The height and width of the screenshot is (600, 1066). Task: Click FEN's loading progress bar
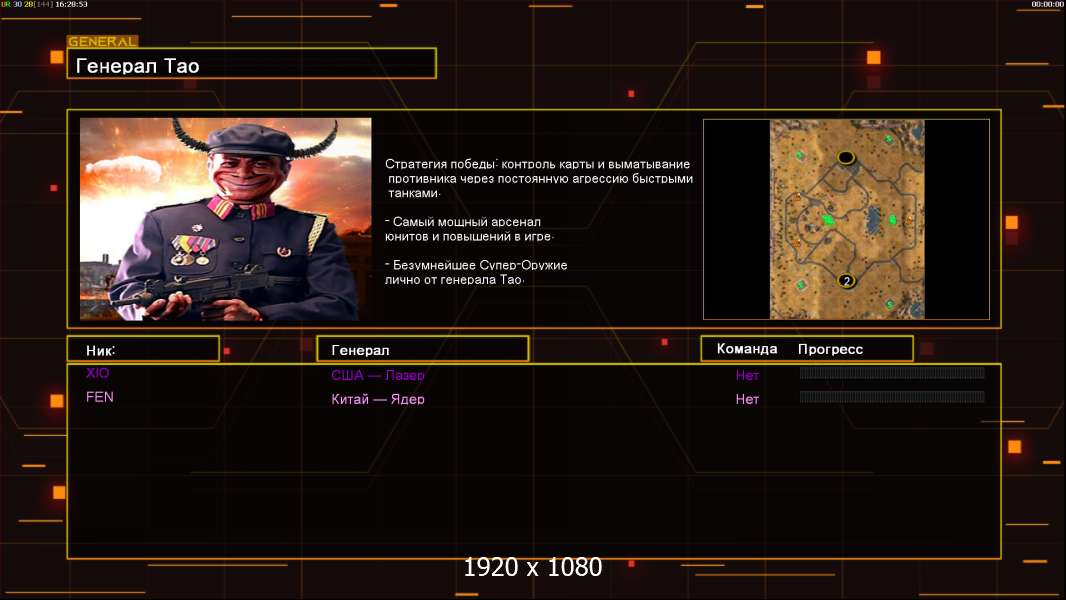coord(892,397)
